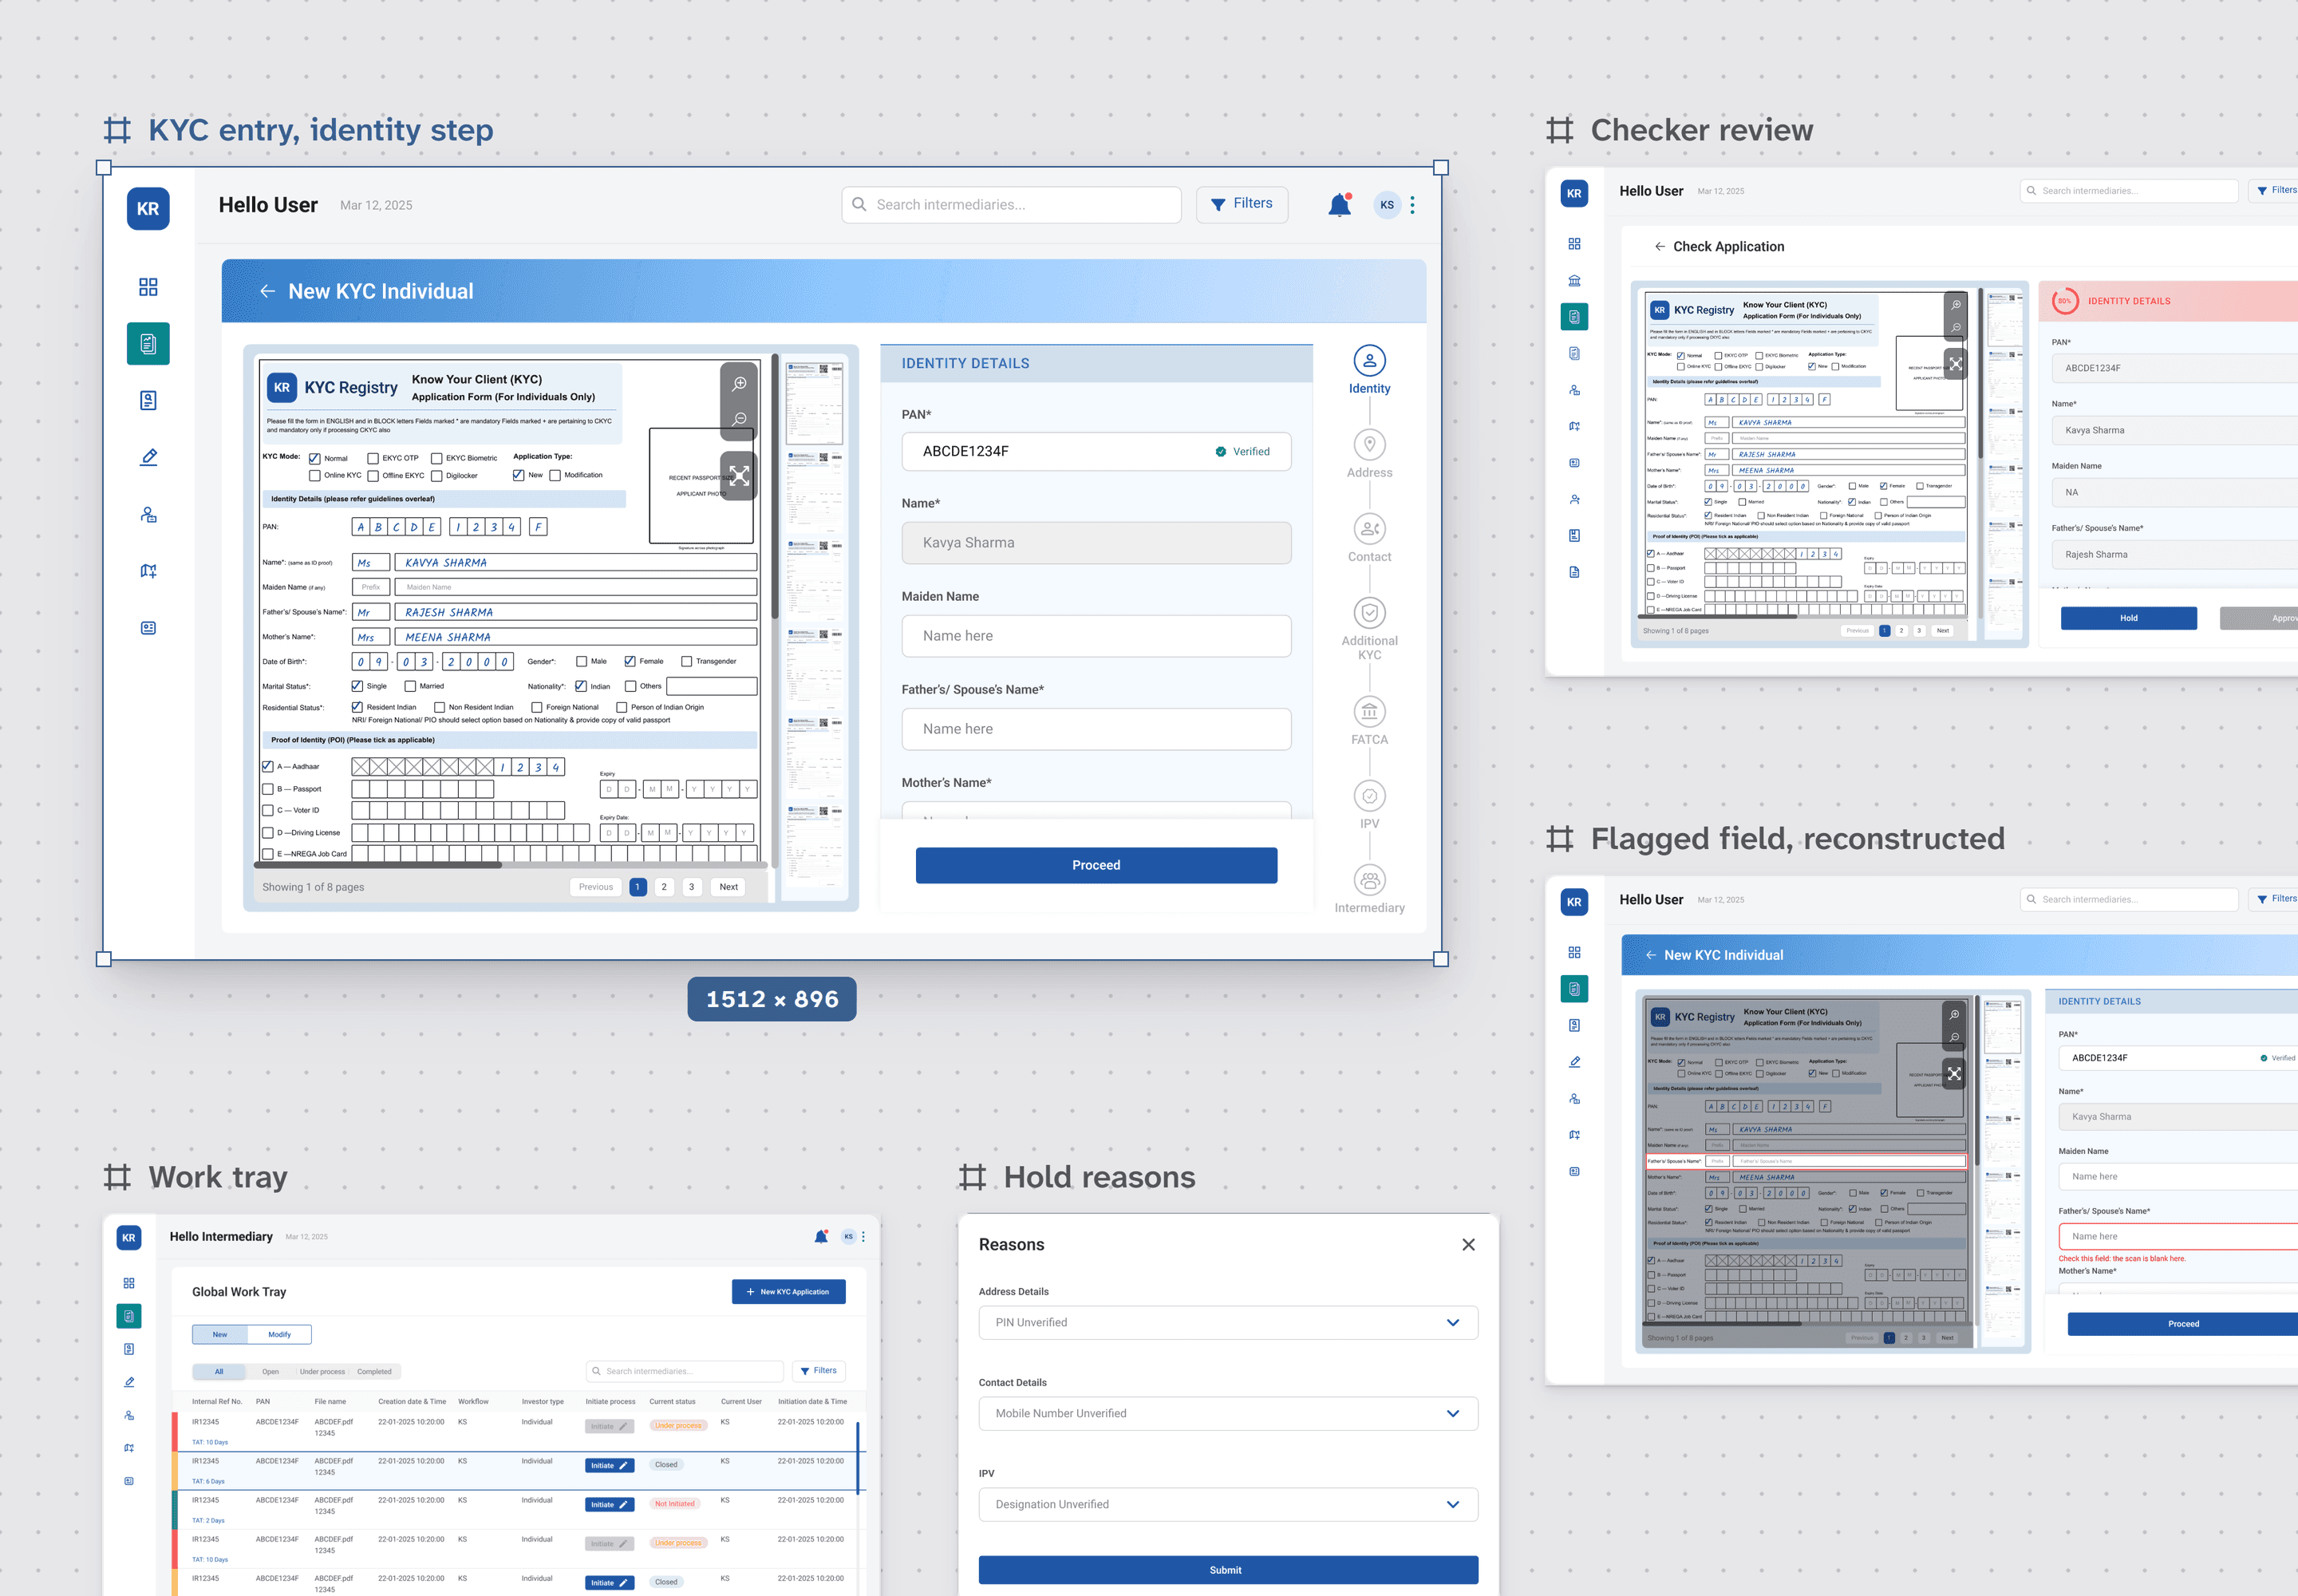This screenshot has height=1596, width=2298.
Task: Click New KYC Application button
Action: coord(788,1291)
